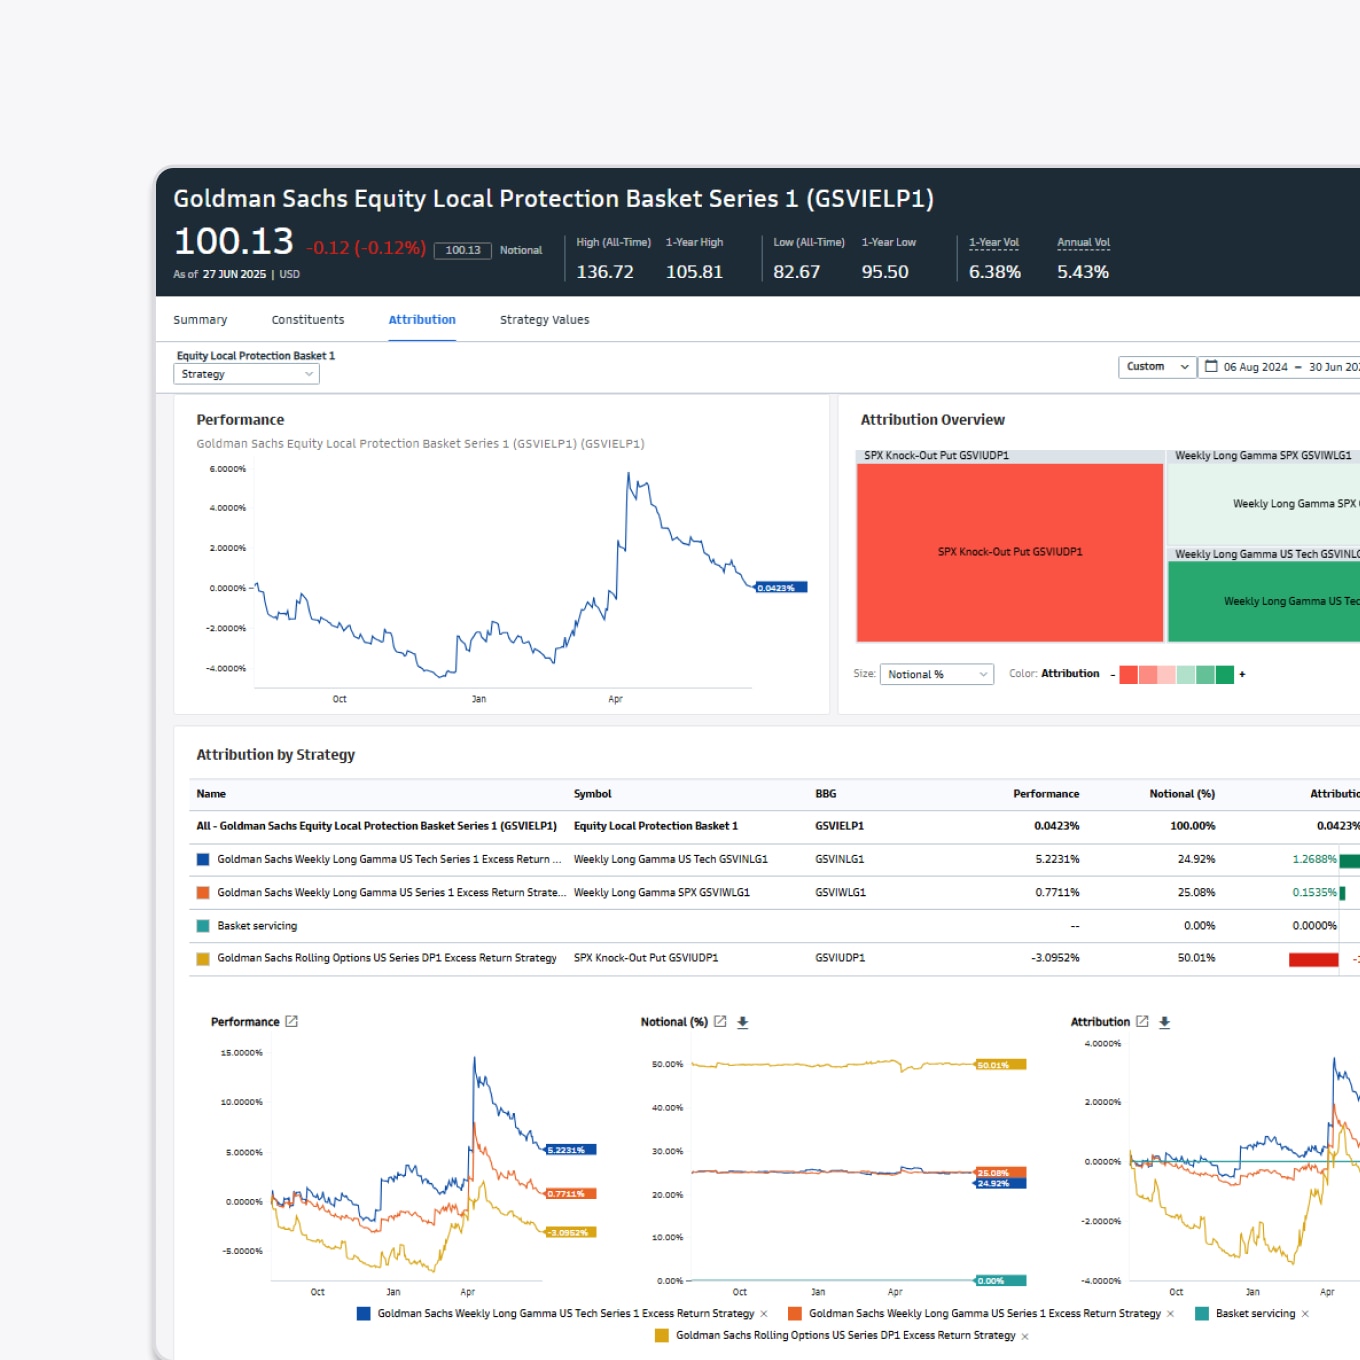Select Weekly Long Gamma US Tech Series 1 row

tap(774, 860)
